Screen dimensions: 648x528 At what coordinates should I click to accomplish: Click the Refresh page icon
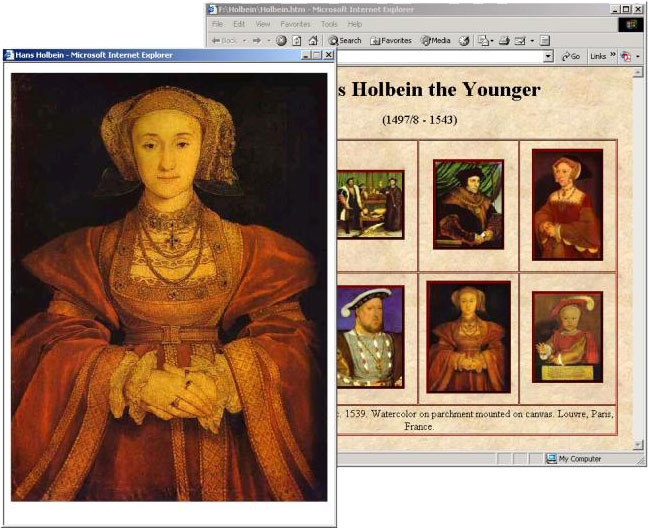click(297, 41)
